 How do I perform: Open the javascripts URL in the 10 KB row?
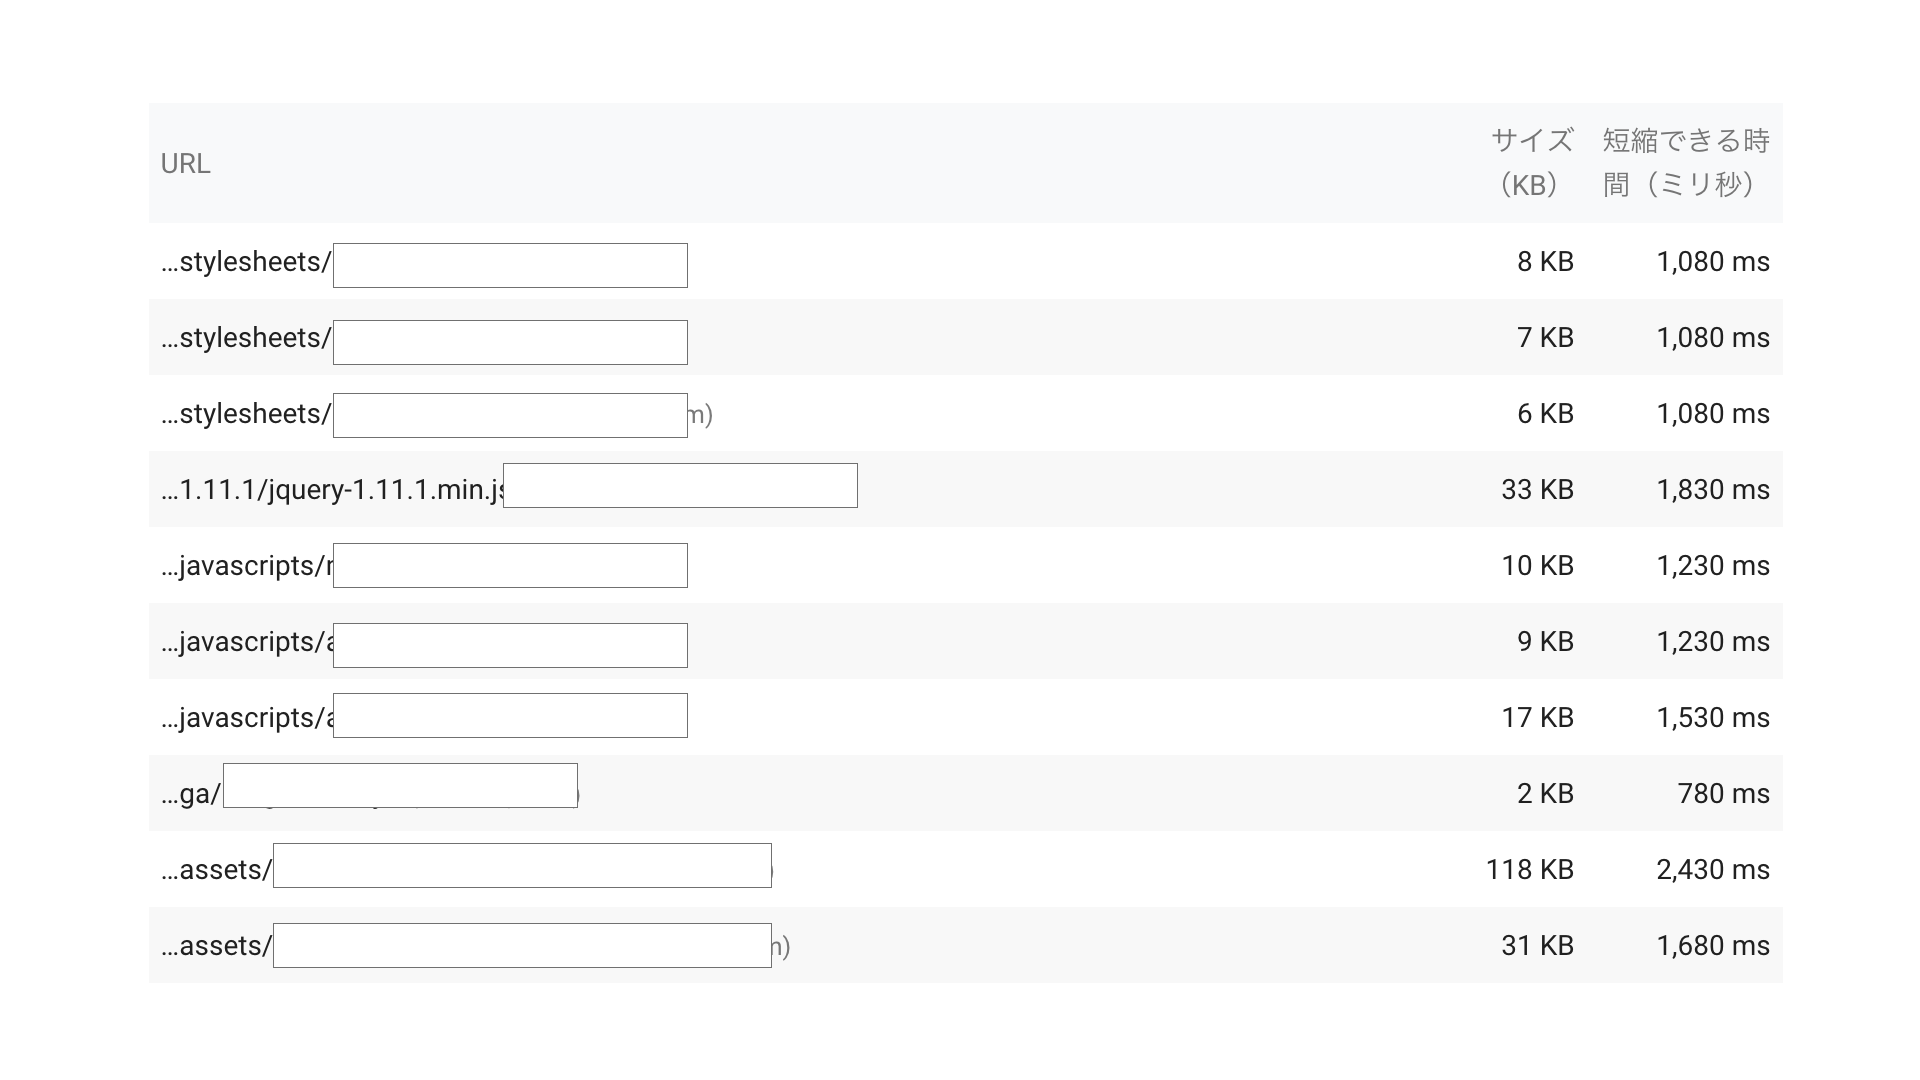(x=246, y=566)
